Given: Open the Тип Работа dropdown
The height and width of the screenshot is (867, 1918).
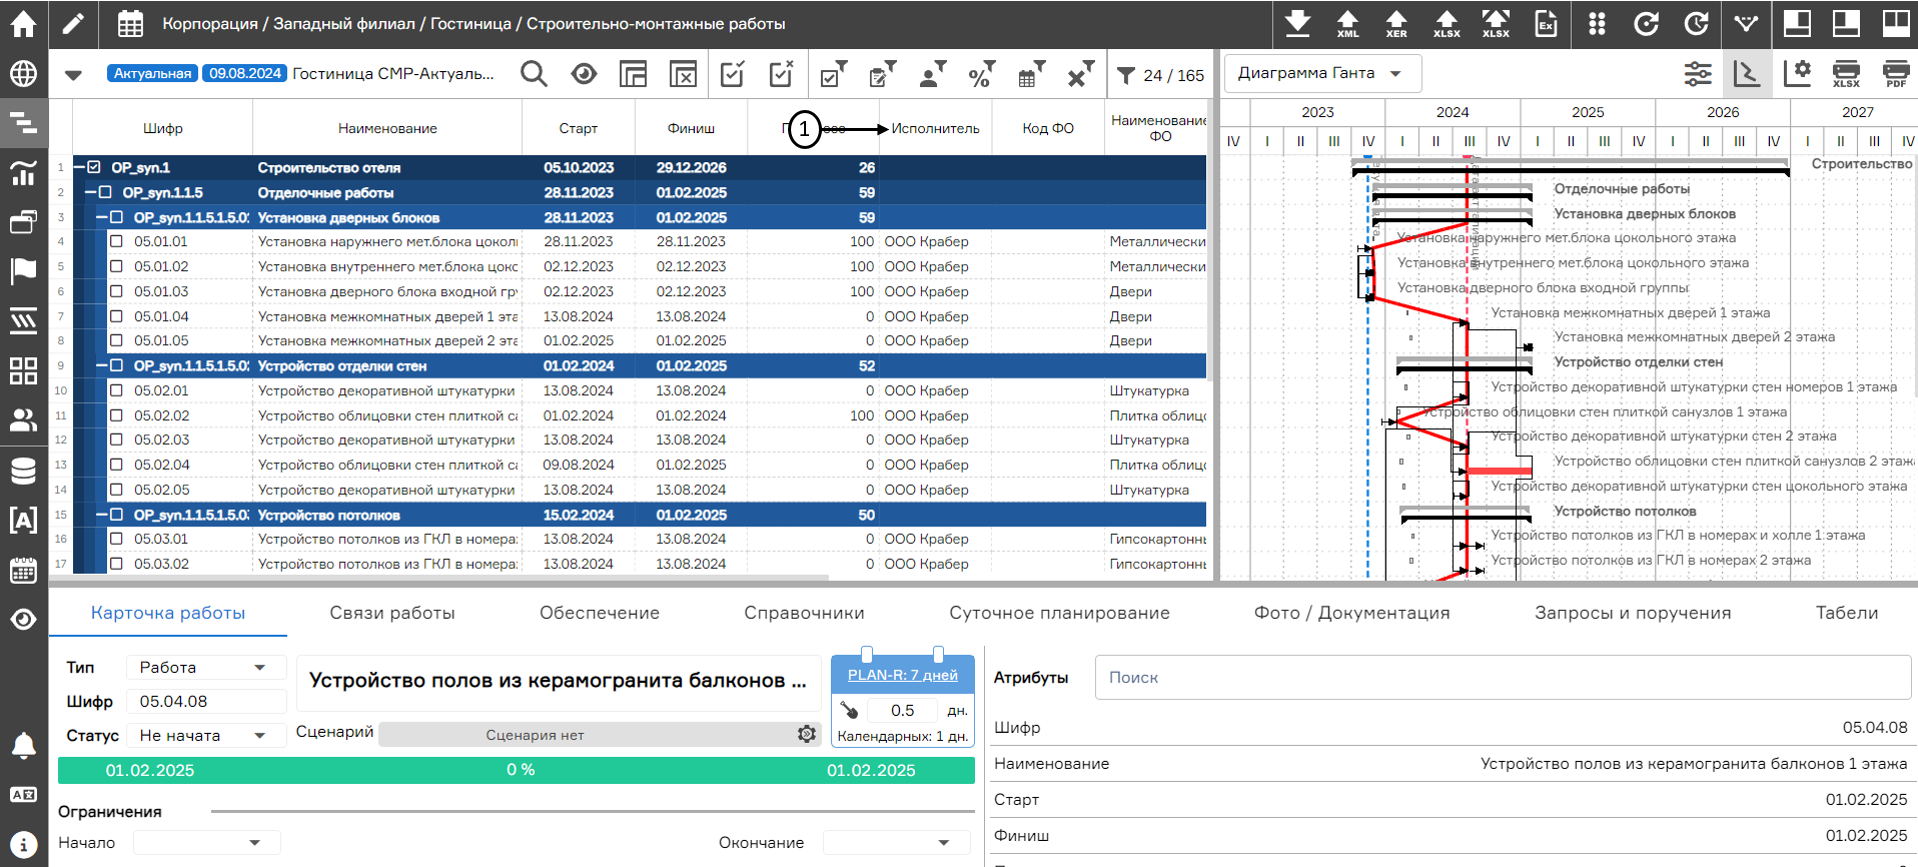Looking at the screenshot, I should 204,667.
